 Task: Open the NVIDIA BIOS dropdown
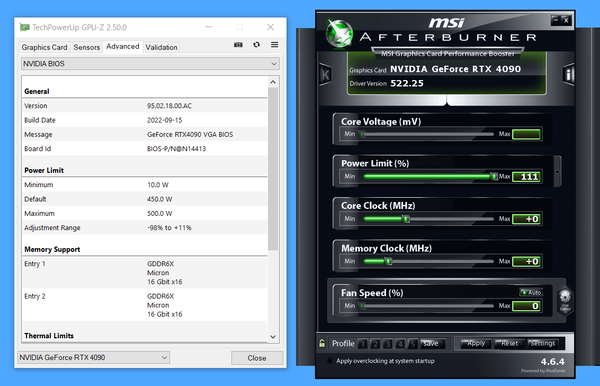click(x=150, y=64)
